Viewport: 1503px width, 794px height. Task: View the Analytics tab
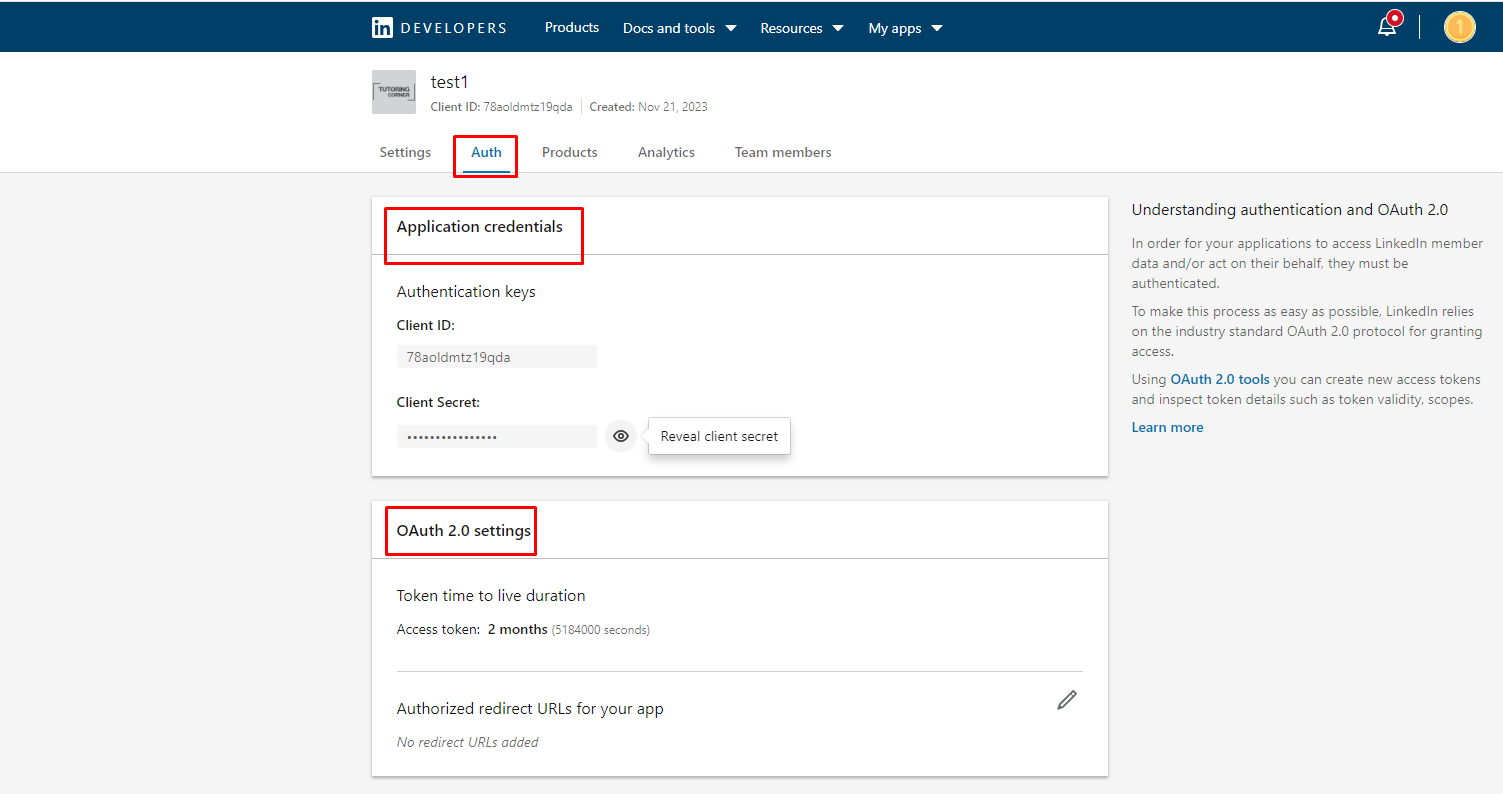pos(666,152)
